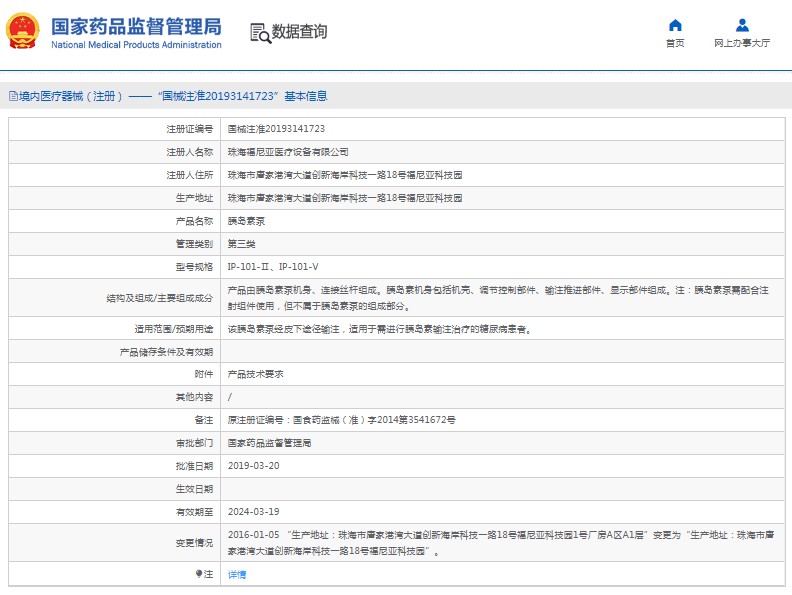
Task: Click the 适用范围/预期用途 description text
Action: click(x=379, y=329)
